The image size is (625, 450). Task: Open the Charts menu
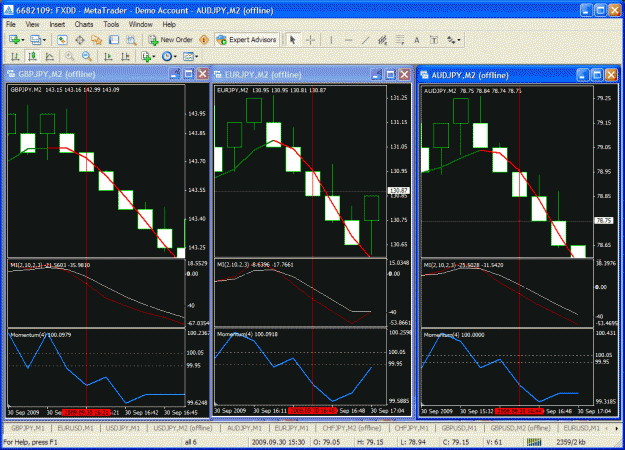84,24
